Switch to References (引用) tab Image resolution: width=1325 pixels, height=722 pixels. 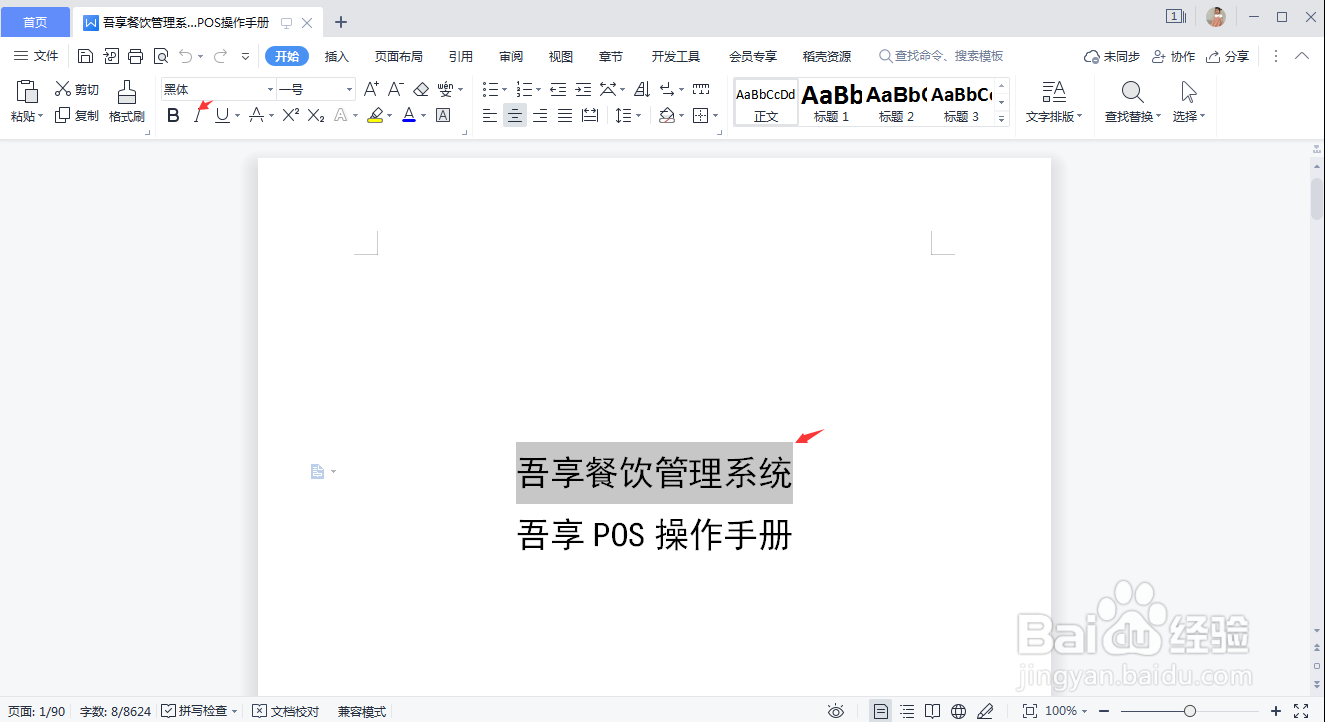coord(461,56)
